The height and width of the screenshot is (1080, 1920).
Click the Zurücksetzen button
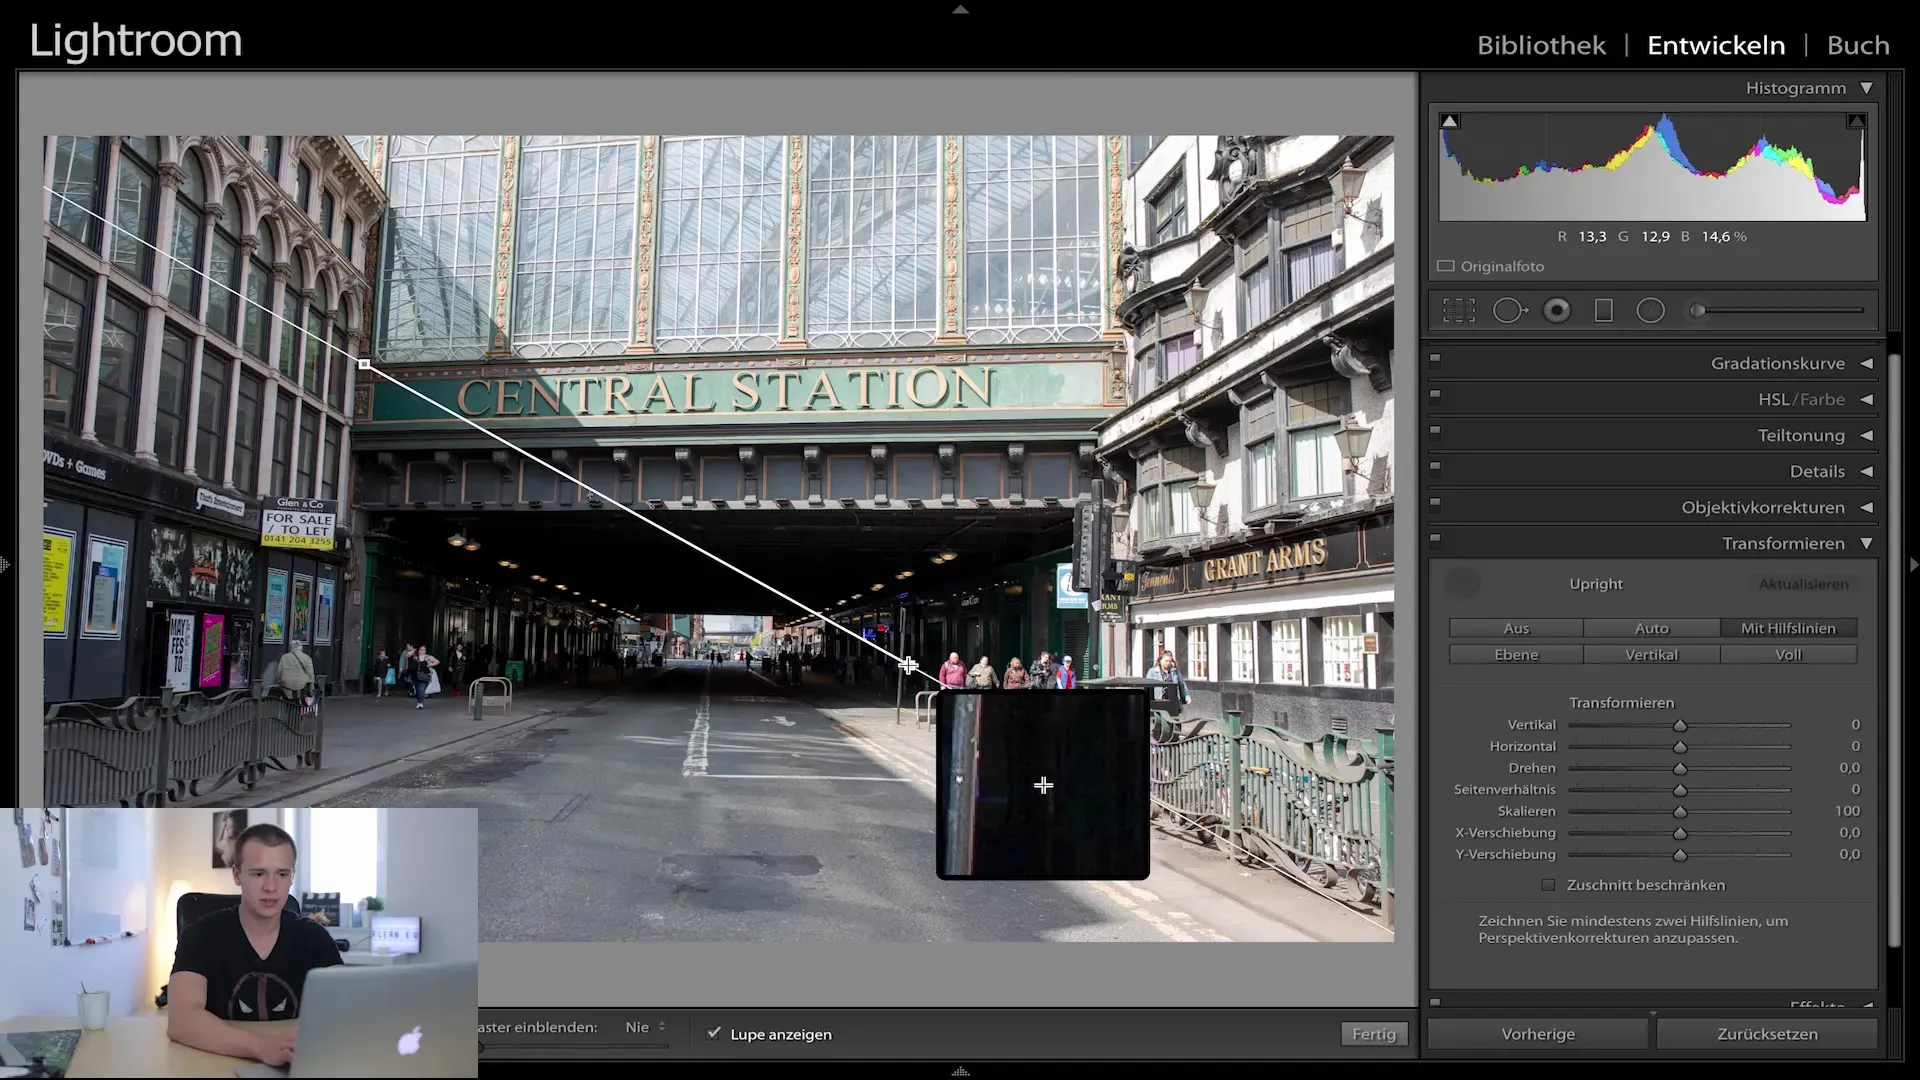1767,1034
